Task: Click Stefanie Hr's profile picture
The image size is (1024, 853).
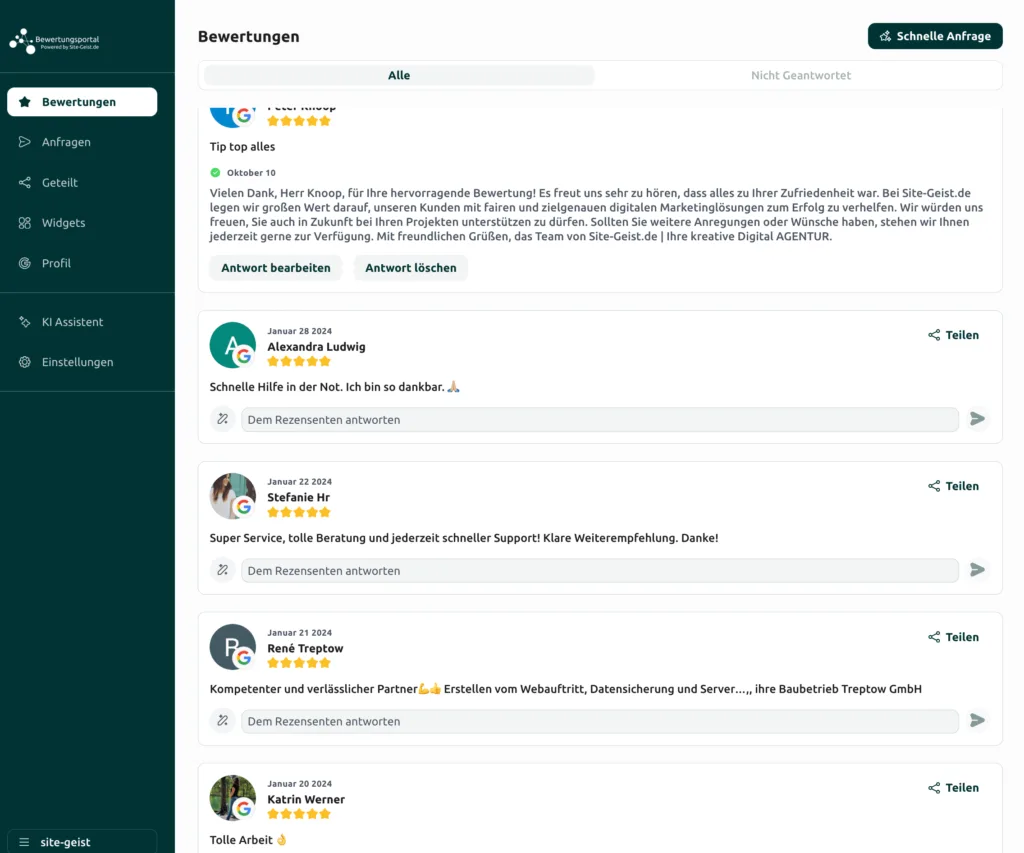Action: [x=232, y=496]
